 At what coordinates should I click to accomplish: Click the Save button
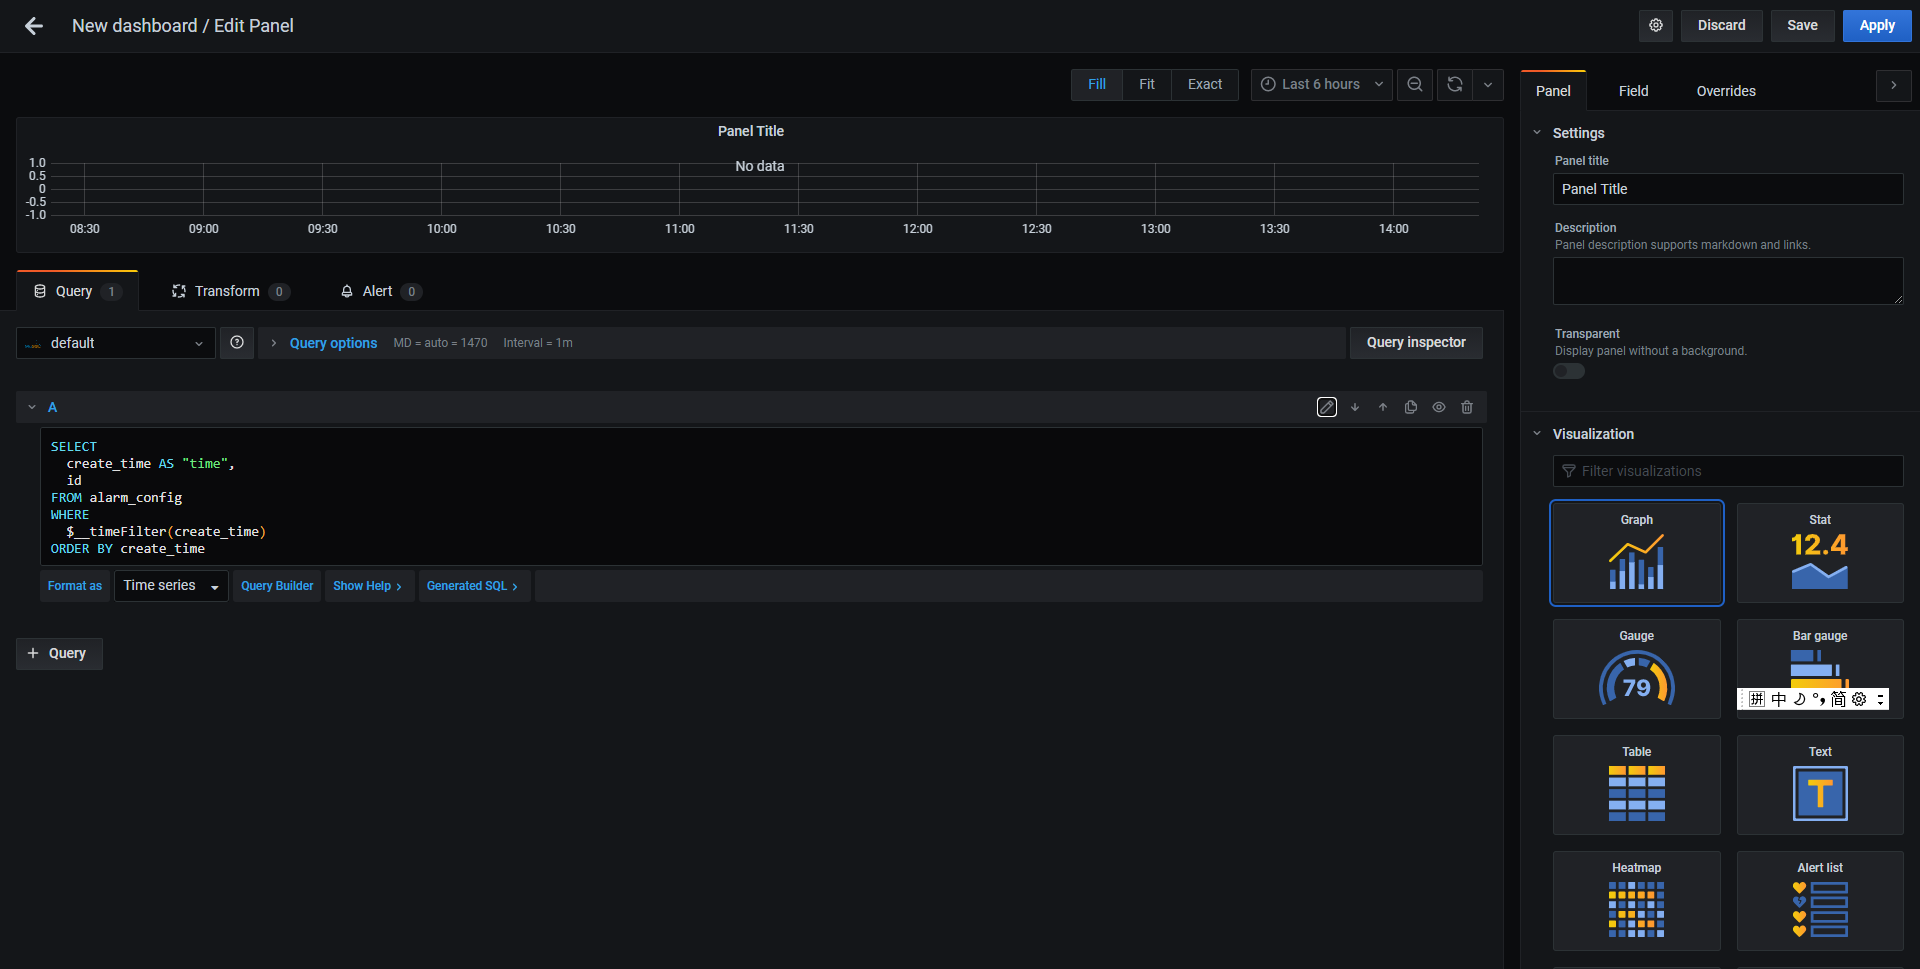click(1803, 26)
